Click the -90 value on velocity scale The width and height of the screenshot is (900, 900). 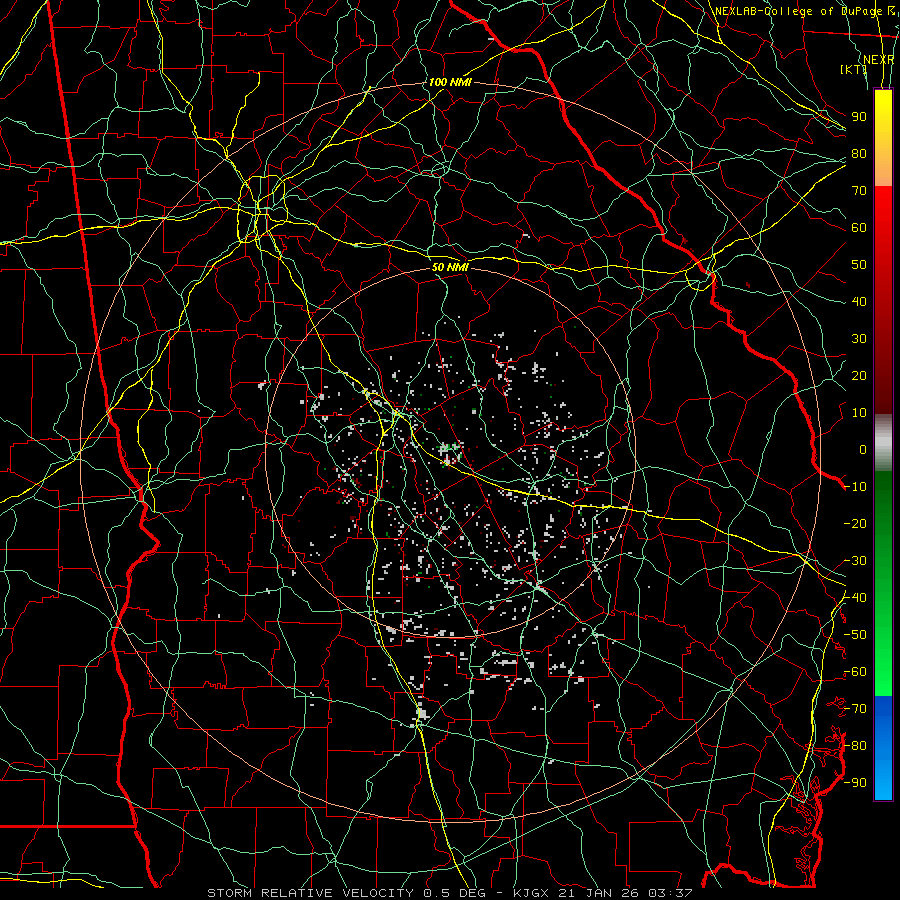855,783
